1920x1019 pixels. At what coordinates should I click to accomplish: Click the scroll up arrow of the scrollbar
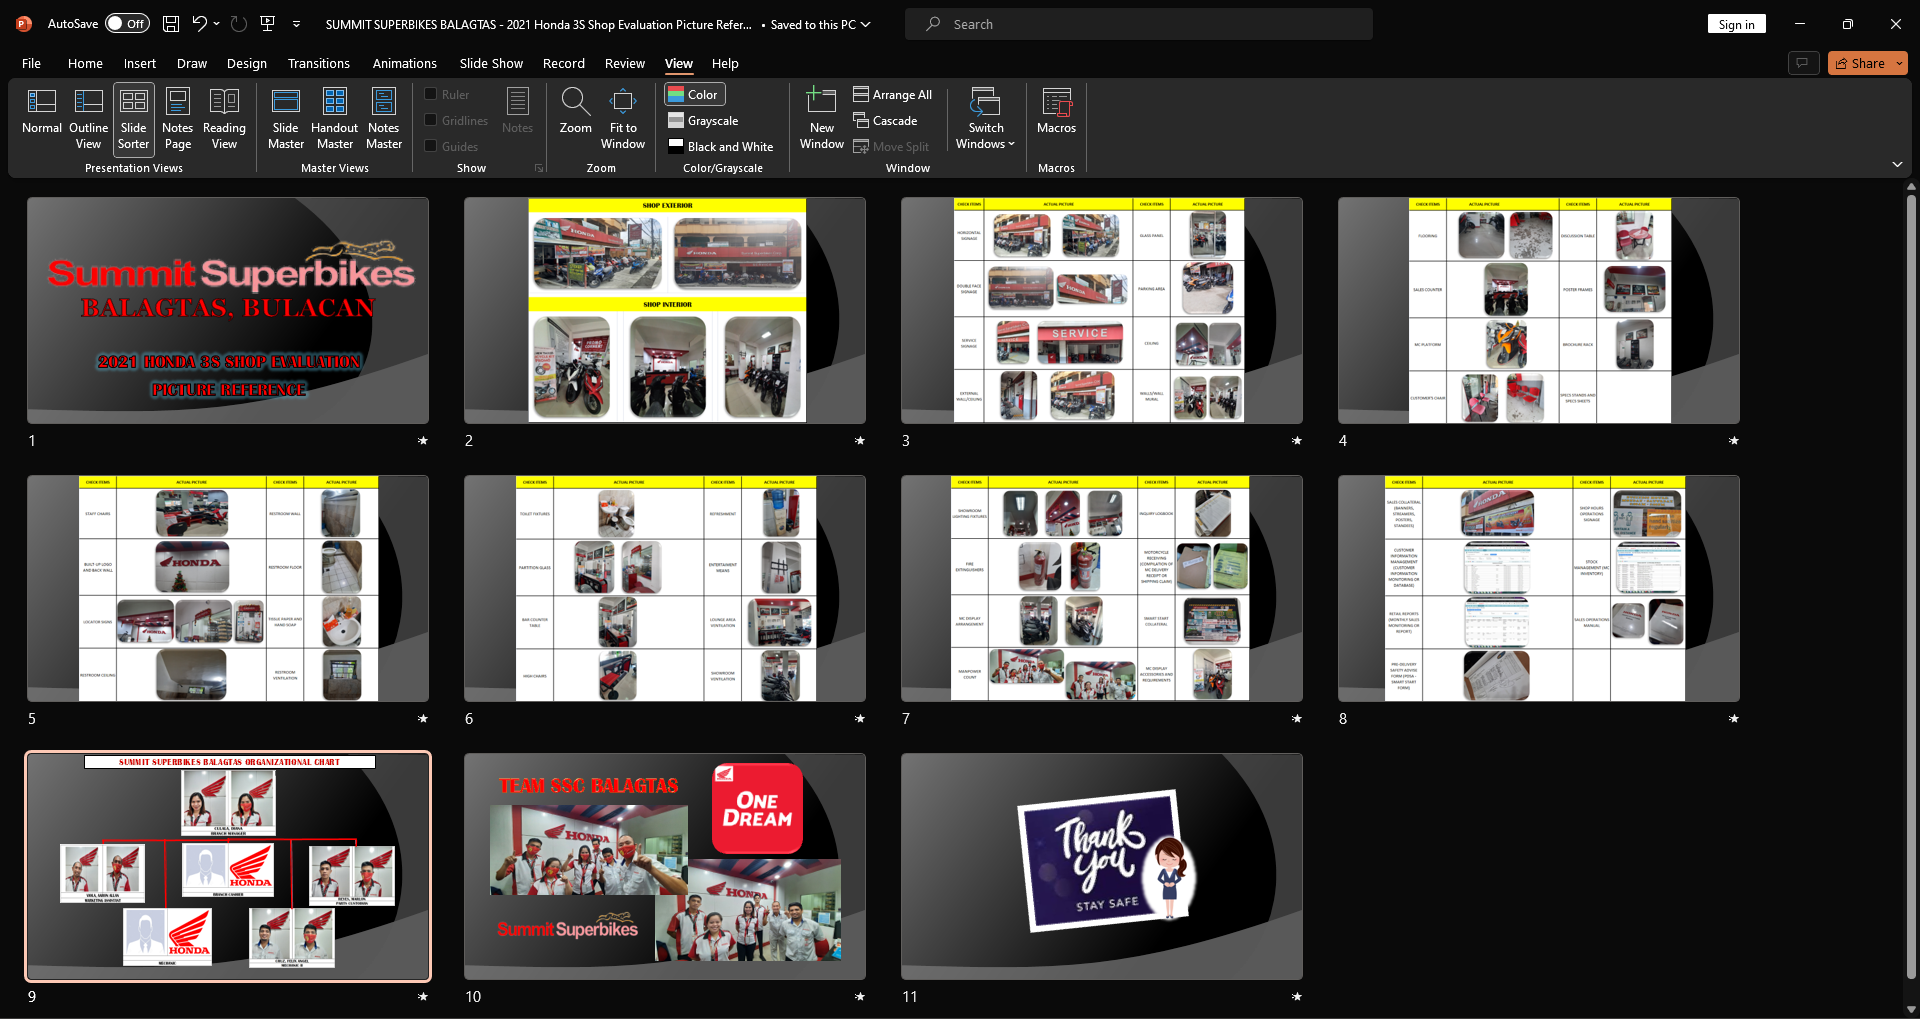(1911, 187)
